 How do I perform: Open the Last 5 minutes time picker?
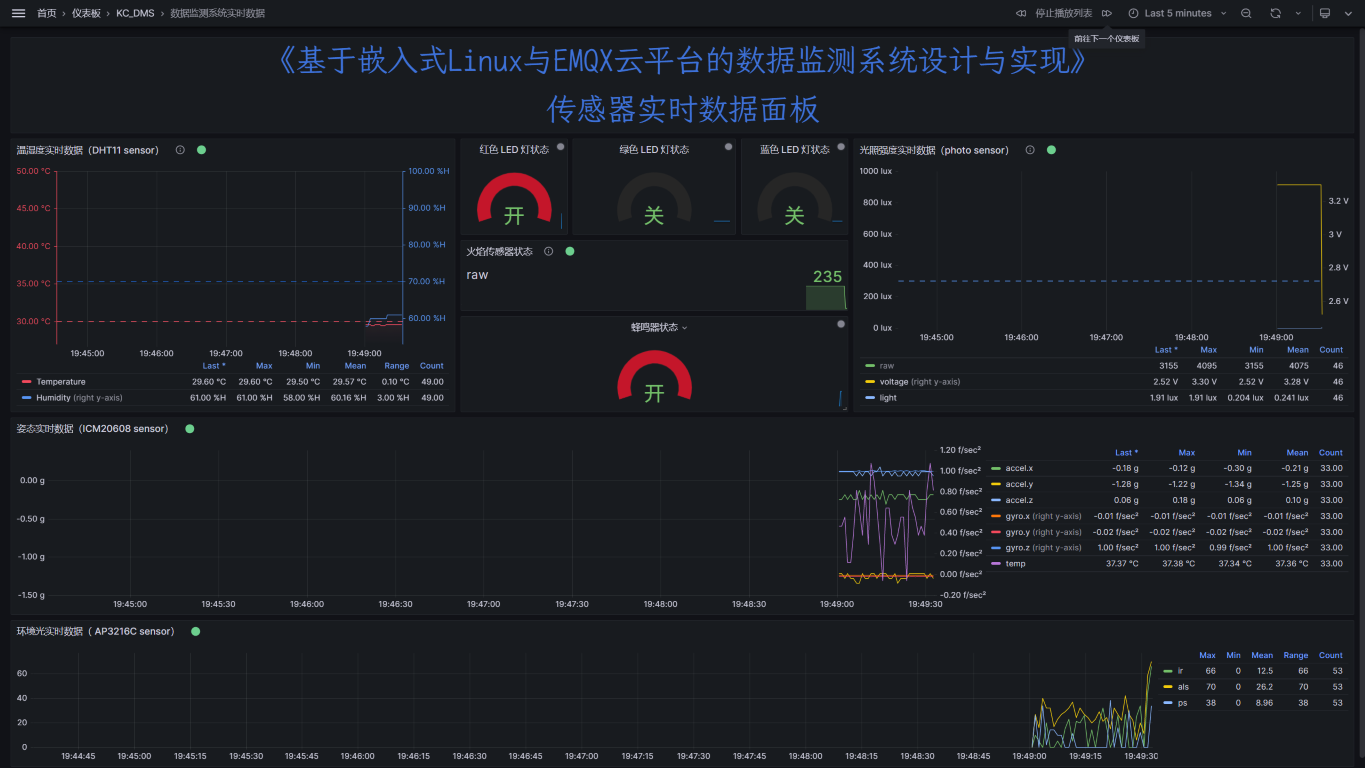click(1177, 13)
